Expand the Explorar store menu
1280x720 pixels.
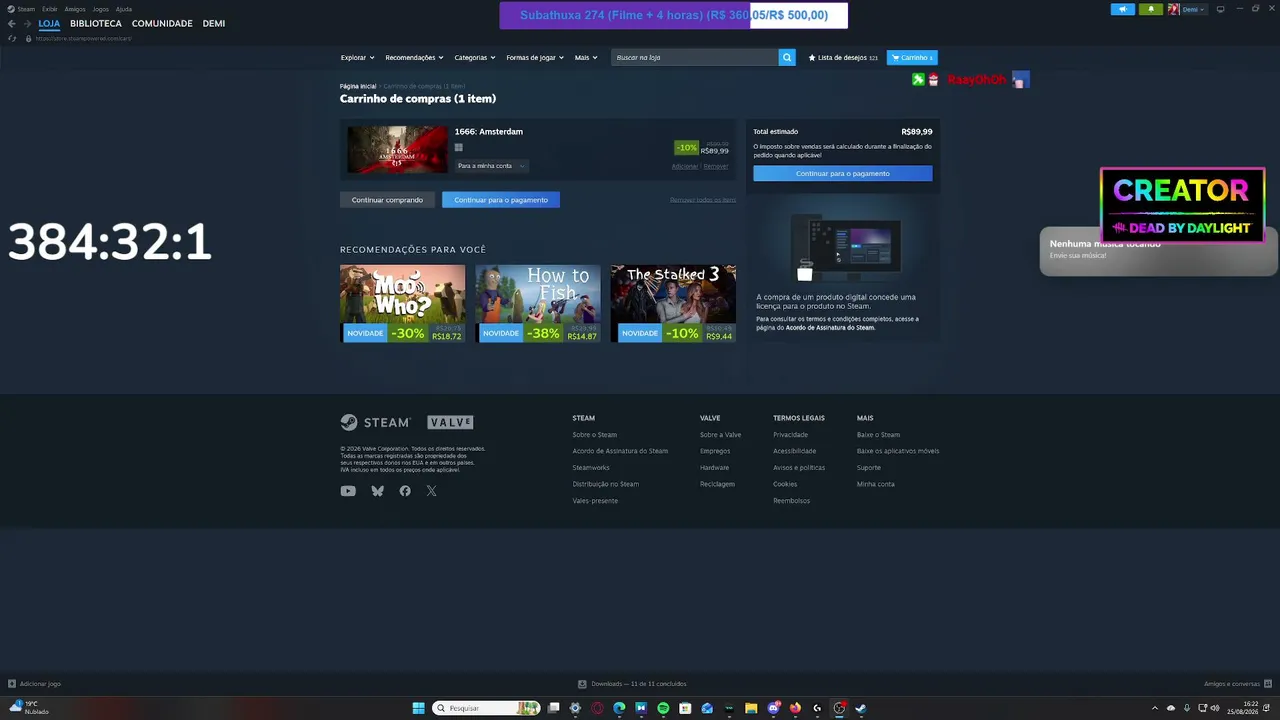357,57
